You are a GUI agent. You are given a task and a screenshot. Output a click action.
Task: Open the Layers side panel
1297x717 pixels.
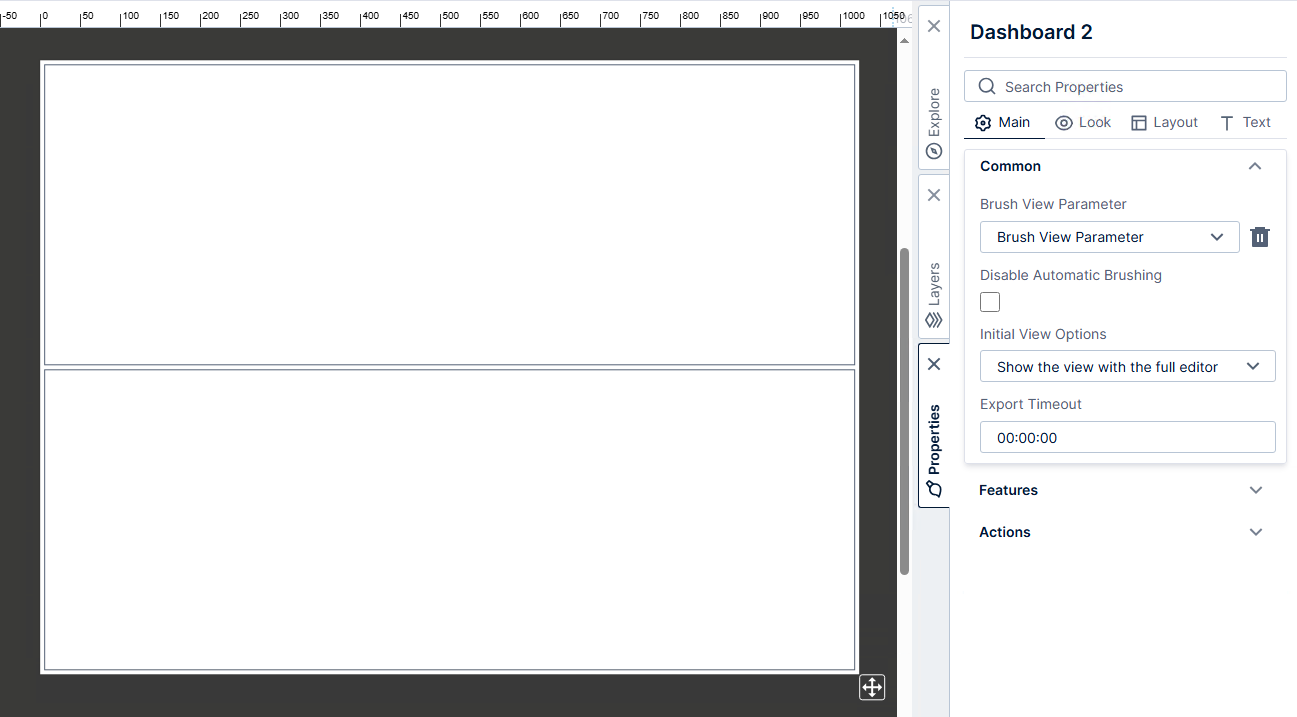tap(934, 296)
